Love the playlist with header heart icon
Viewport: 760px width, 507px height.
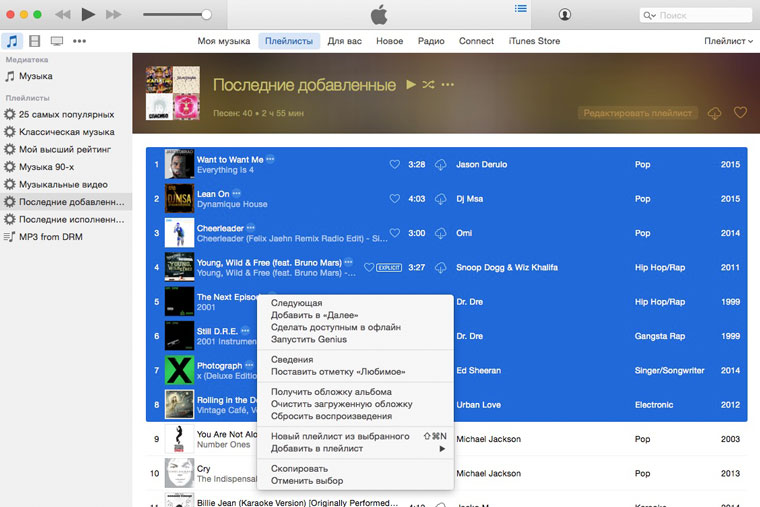[x=740, y=112]
